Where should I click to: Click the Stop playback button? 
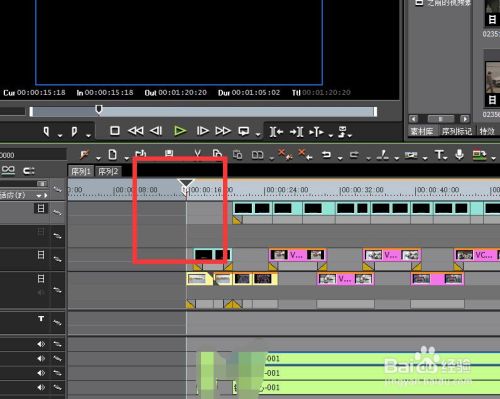click(x=115, y=131)
